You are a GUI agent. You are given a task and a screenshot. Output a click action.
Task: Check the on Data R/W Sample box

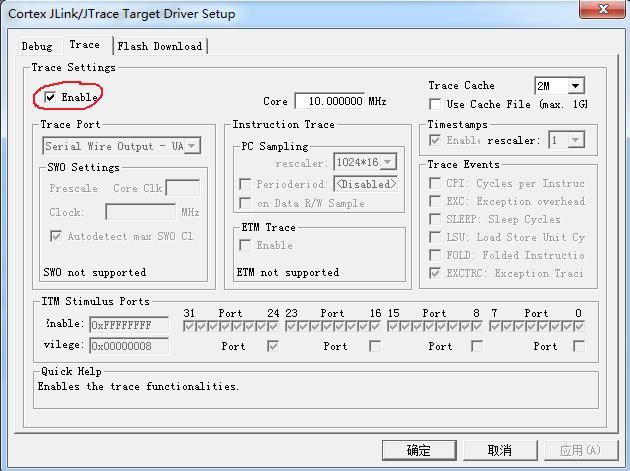point(245,203)
